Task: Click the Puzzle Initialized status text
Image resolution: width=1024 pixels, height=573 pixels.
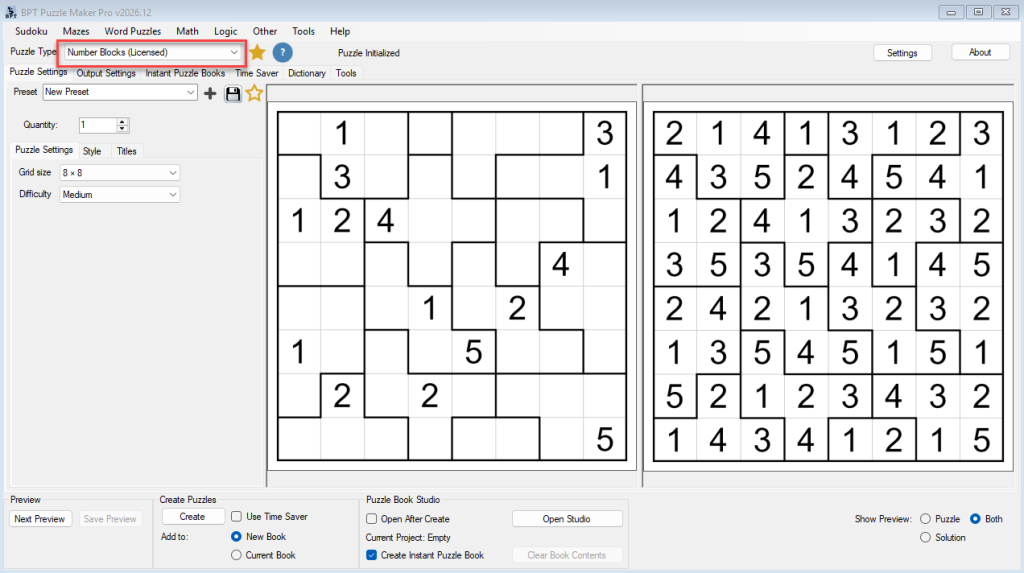Action: click(368, 53)
